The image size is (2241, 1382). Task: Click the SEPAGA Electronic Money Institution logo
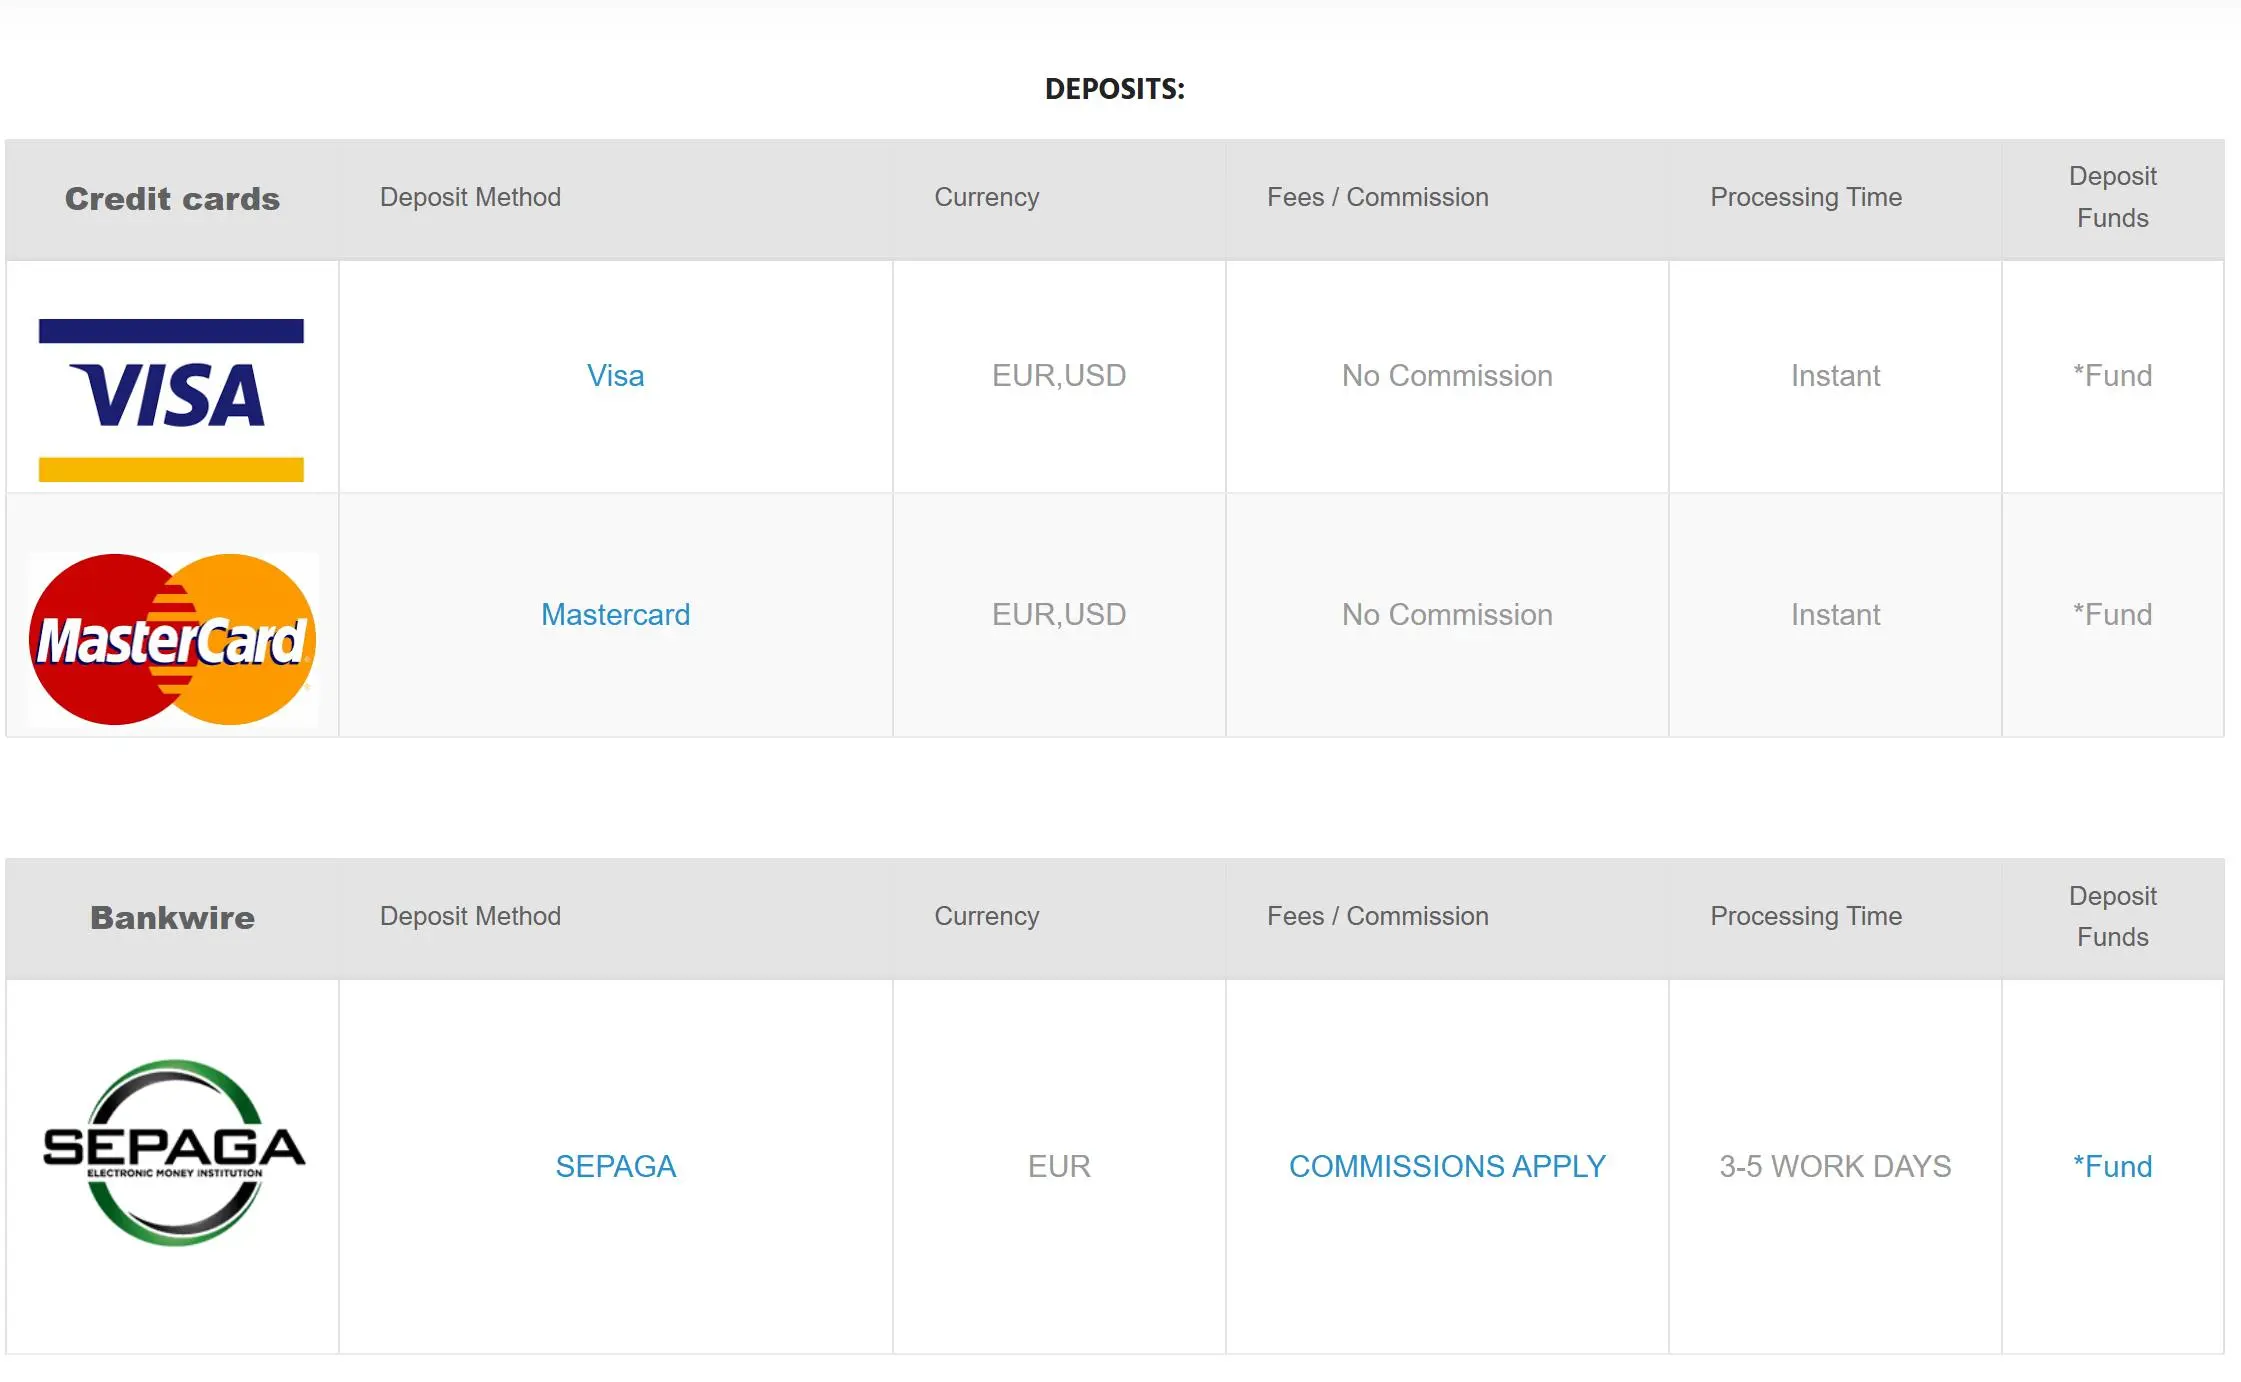tap(174, 1152)
